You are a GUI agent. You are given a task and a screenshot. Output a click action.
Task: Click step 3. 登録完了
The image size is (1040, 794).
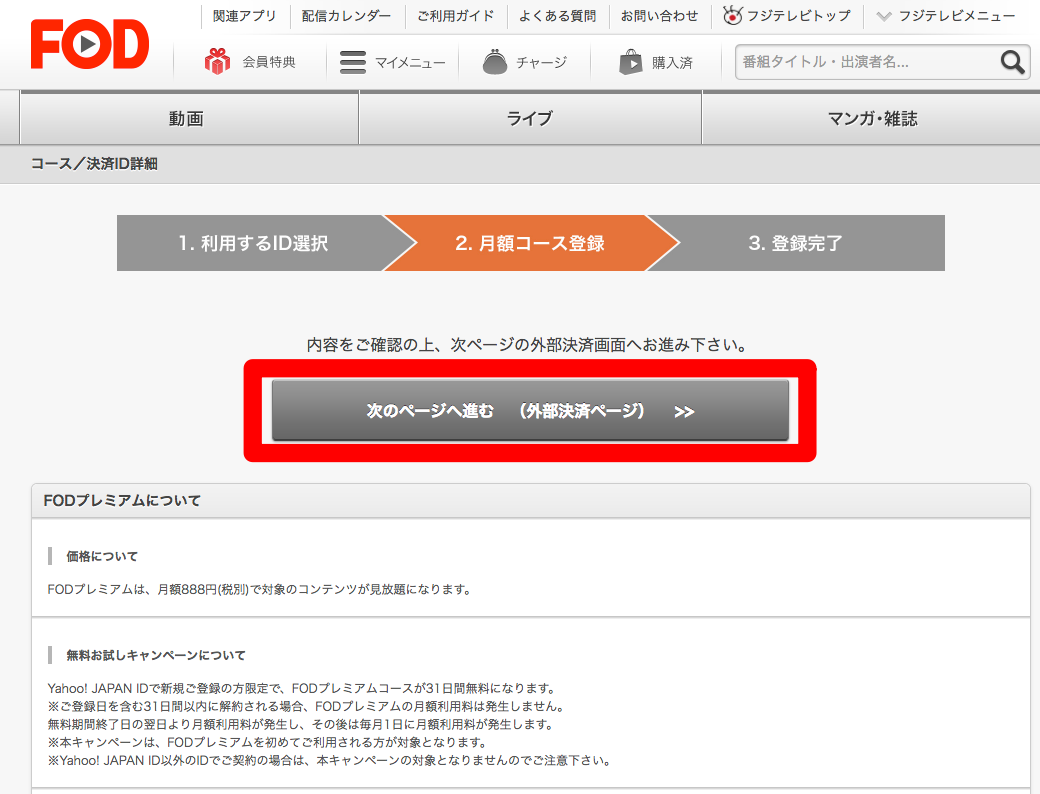[795, 243]
